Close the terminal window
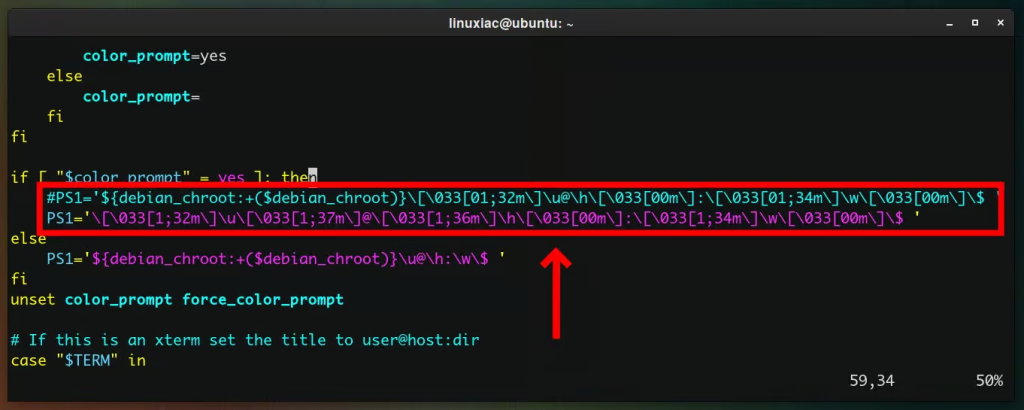 point(1000,23)
